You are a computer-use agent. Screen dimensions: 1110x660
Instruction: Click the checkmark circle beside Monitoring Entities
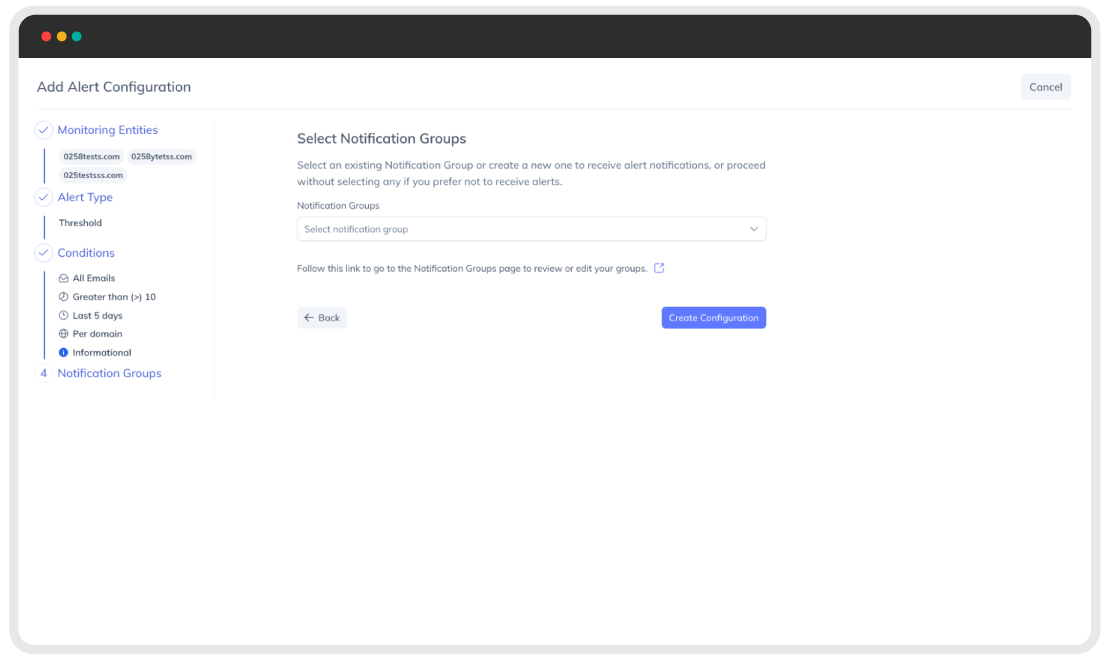coord(44,130)
